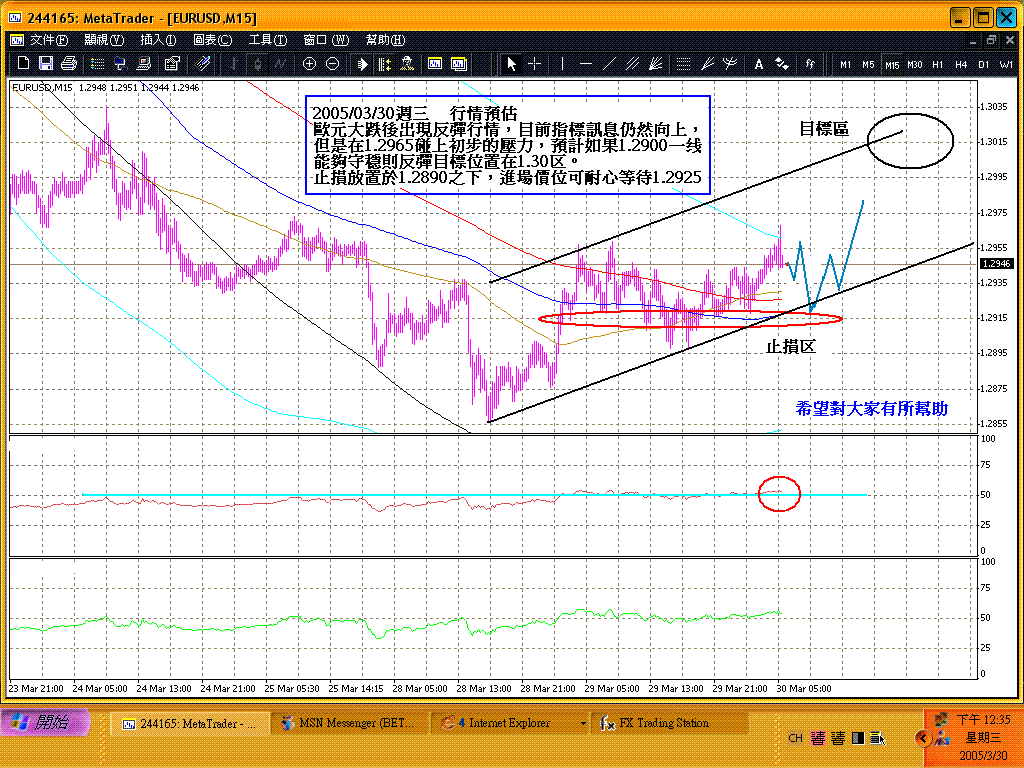
Task: Select the Crosshair tool
Action: click(x=535, y=63)
